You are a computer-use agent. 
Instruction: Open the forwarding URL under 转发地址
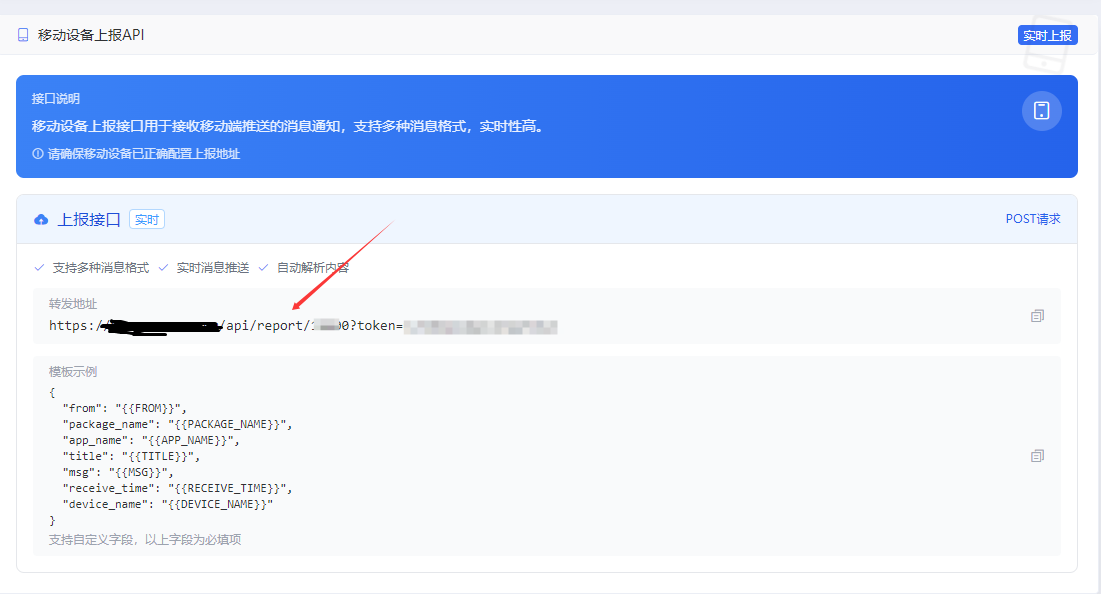click(300, 325)
